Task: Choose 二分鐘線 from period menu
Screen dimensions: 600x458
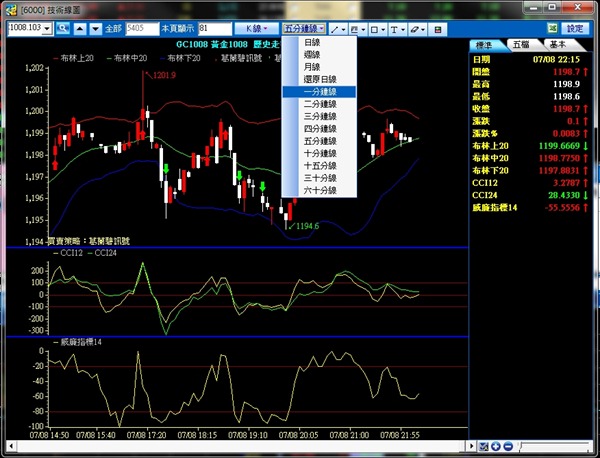Action: [x=319, y=104]
